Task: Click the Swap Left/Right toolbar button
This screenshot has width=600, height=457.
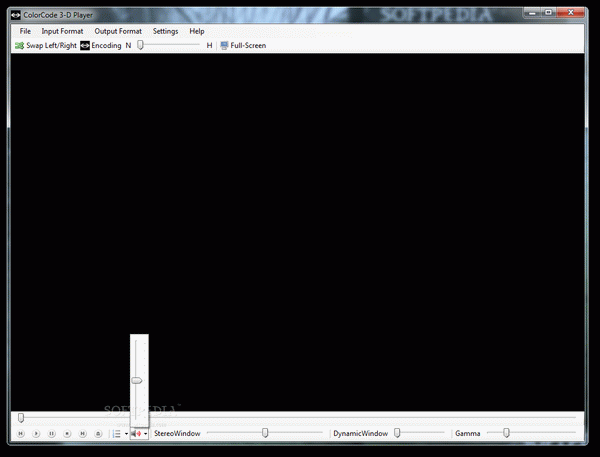Action: click(x=46, y=46)
